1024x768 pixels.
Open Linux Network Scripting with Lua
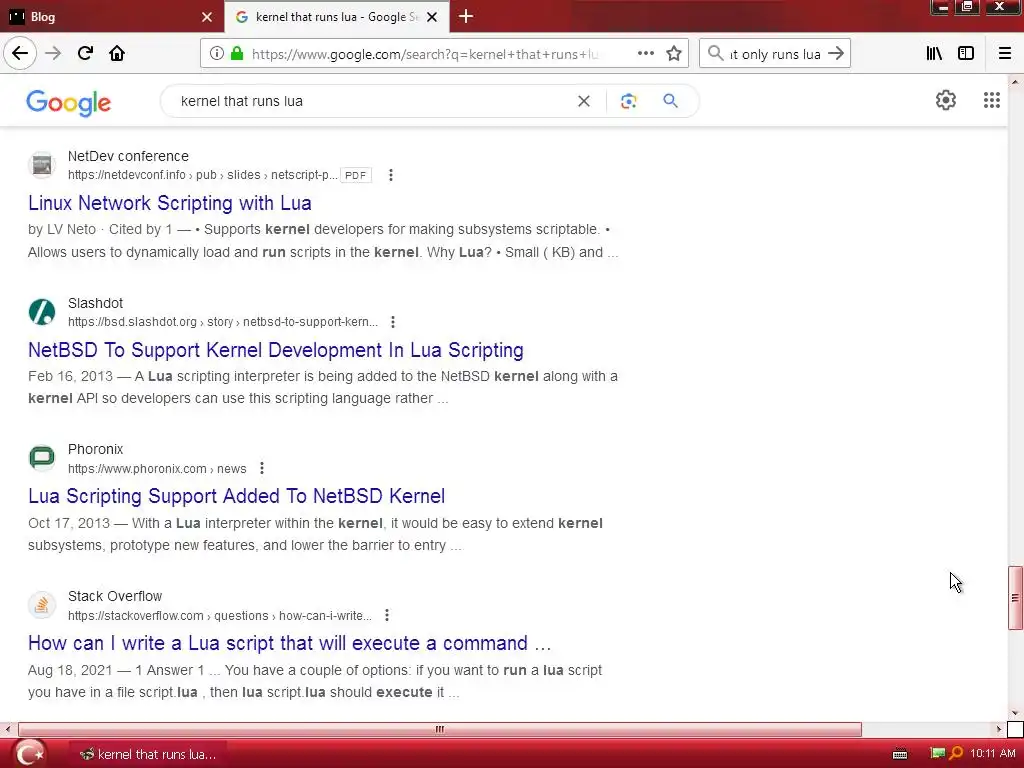pyautogui.click(x=170, y=203)
